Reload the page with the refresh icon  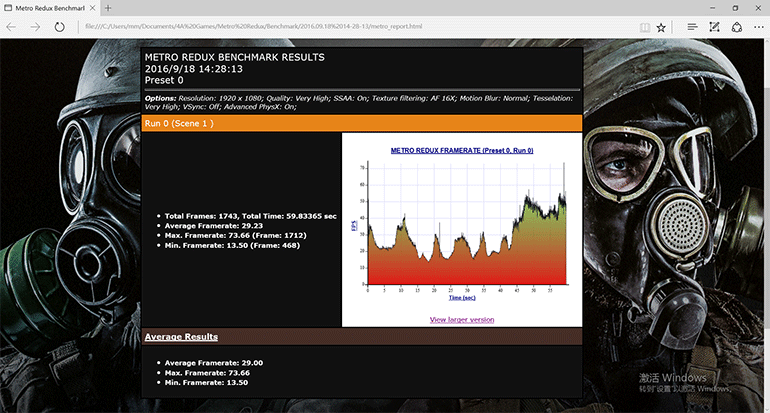[x=59, y=27]
